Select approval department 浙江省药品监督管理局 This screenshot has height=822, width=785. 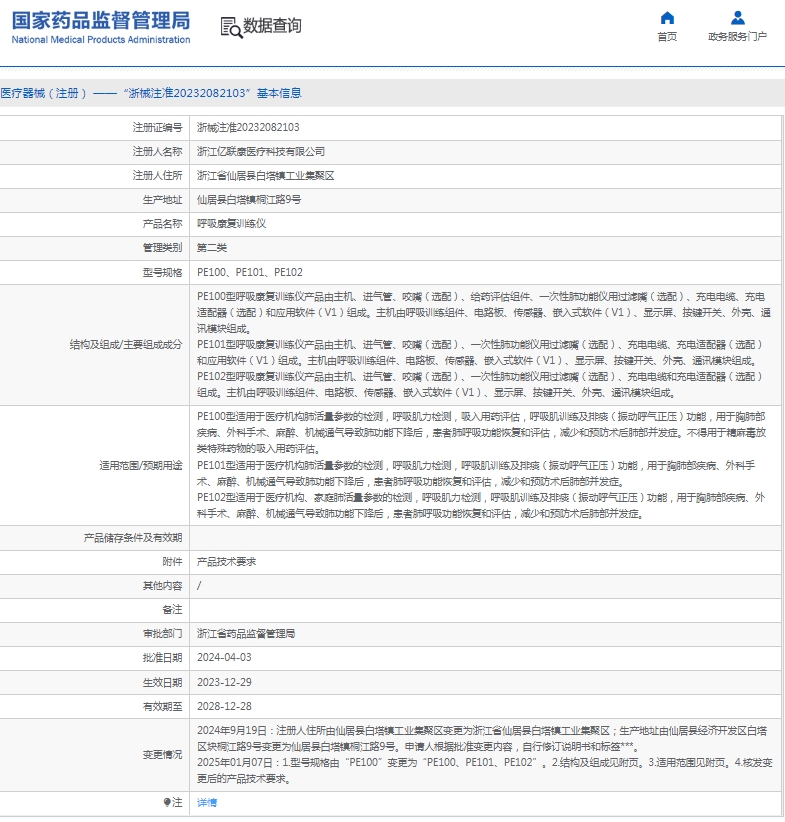[246, 634]
